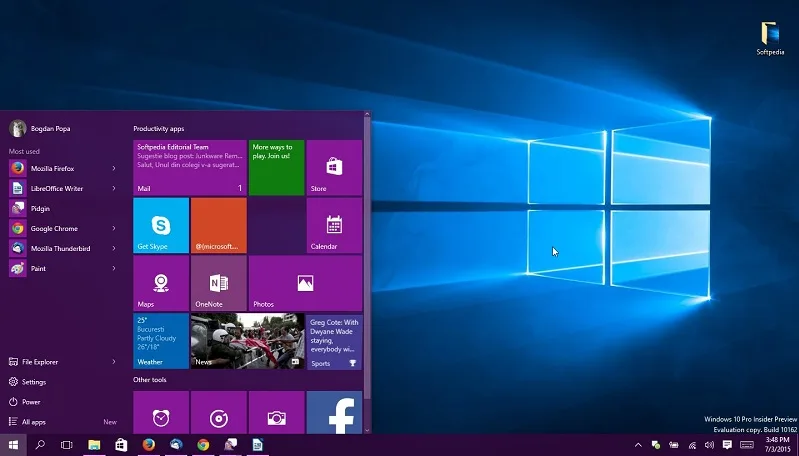Show hidden system tray icons
Viewport: 799px width, 456px height.
638,445
